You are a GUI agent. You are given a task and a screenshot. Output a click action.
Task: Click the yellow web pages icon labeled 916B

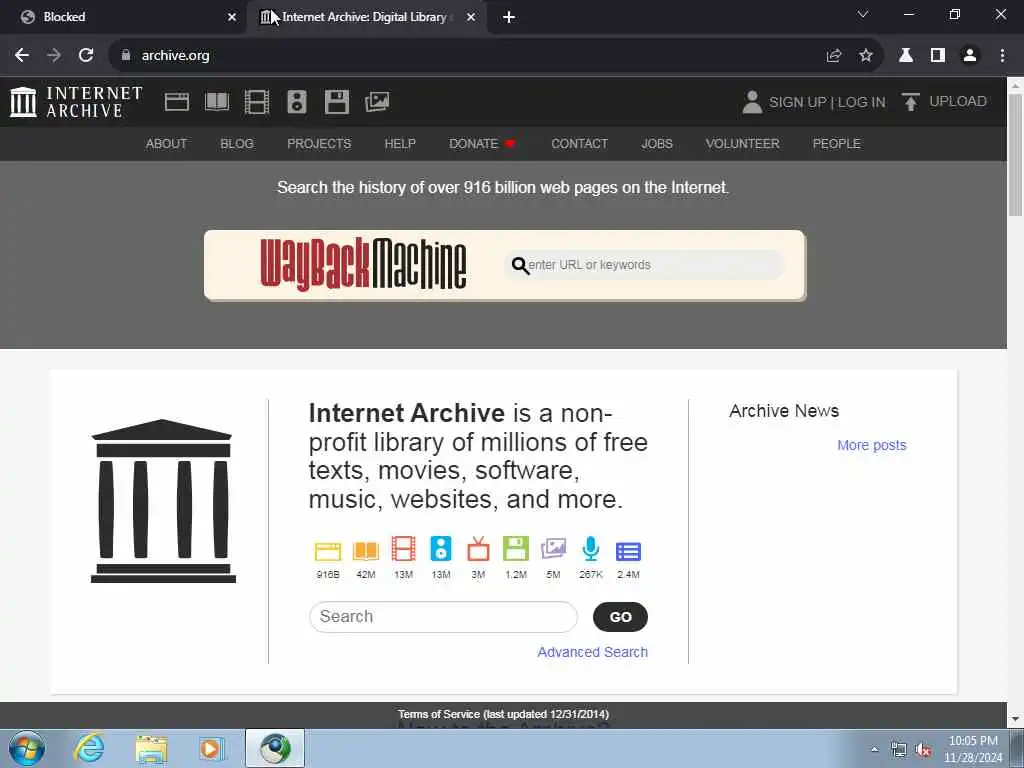(x=328, y=551)
